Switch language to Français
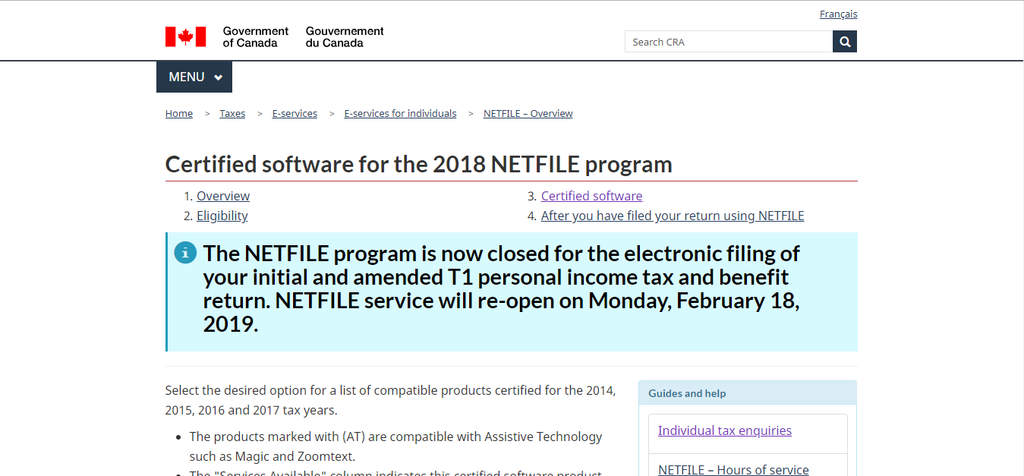Viewport: 1024px width, 476px height. coord(839,14)
